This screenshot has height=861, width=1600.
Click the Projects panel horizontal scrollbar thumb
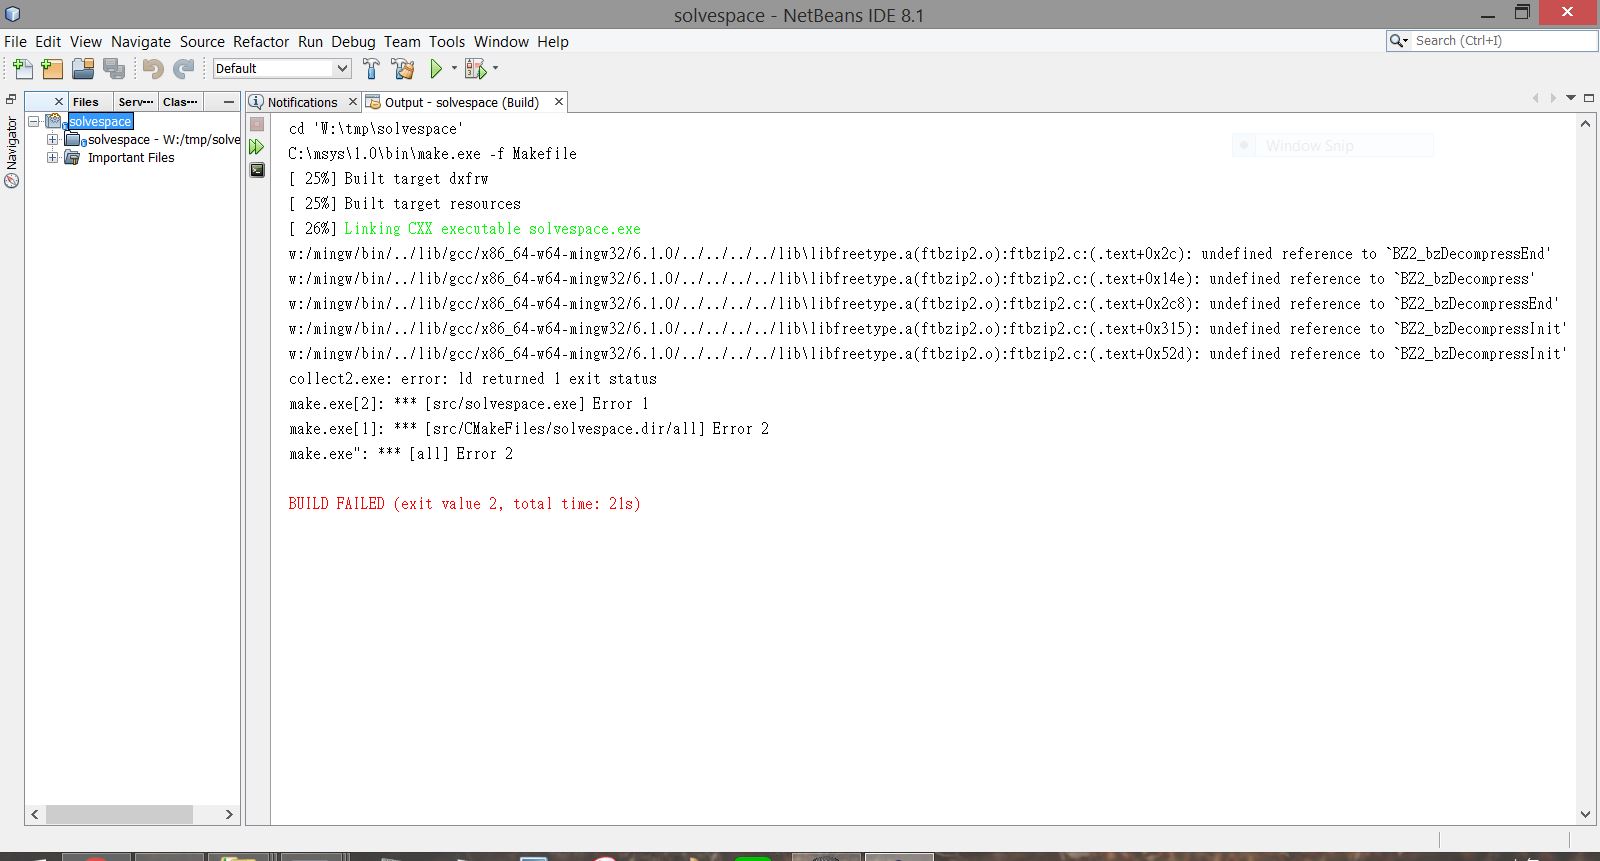118,814
